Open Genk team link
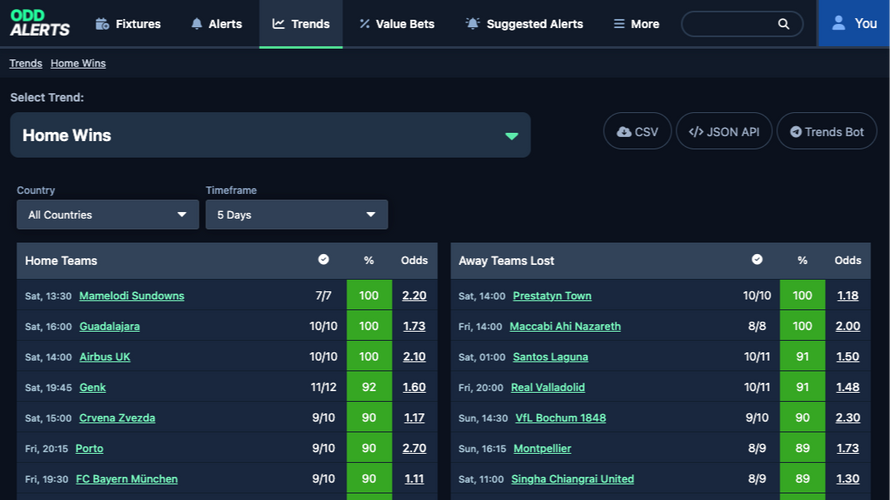Viewport: 890px width, 500px height. [x=93, y=388]
